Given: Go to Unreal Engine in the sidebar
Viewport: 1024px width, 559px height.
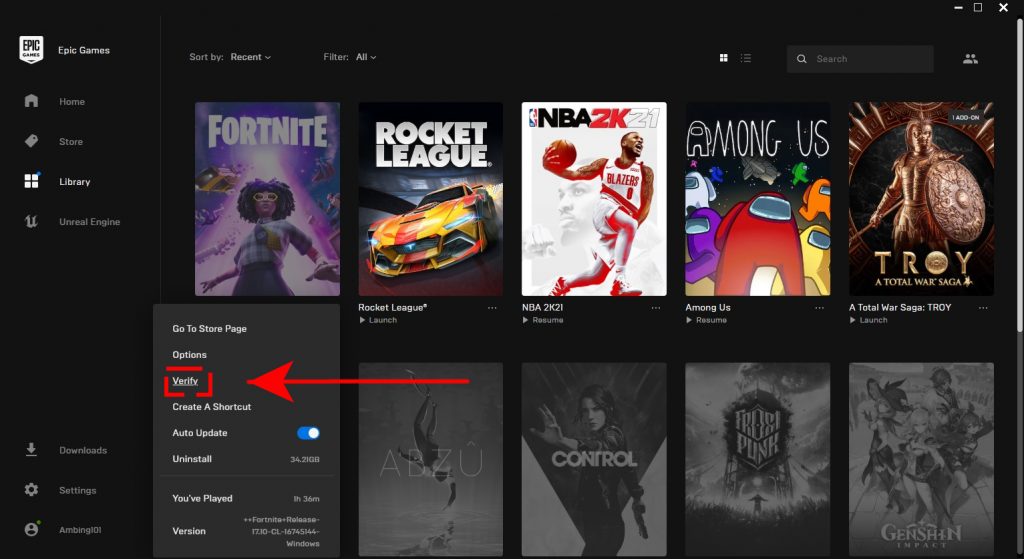Looking at the screenshot, I should (89, 222).
